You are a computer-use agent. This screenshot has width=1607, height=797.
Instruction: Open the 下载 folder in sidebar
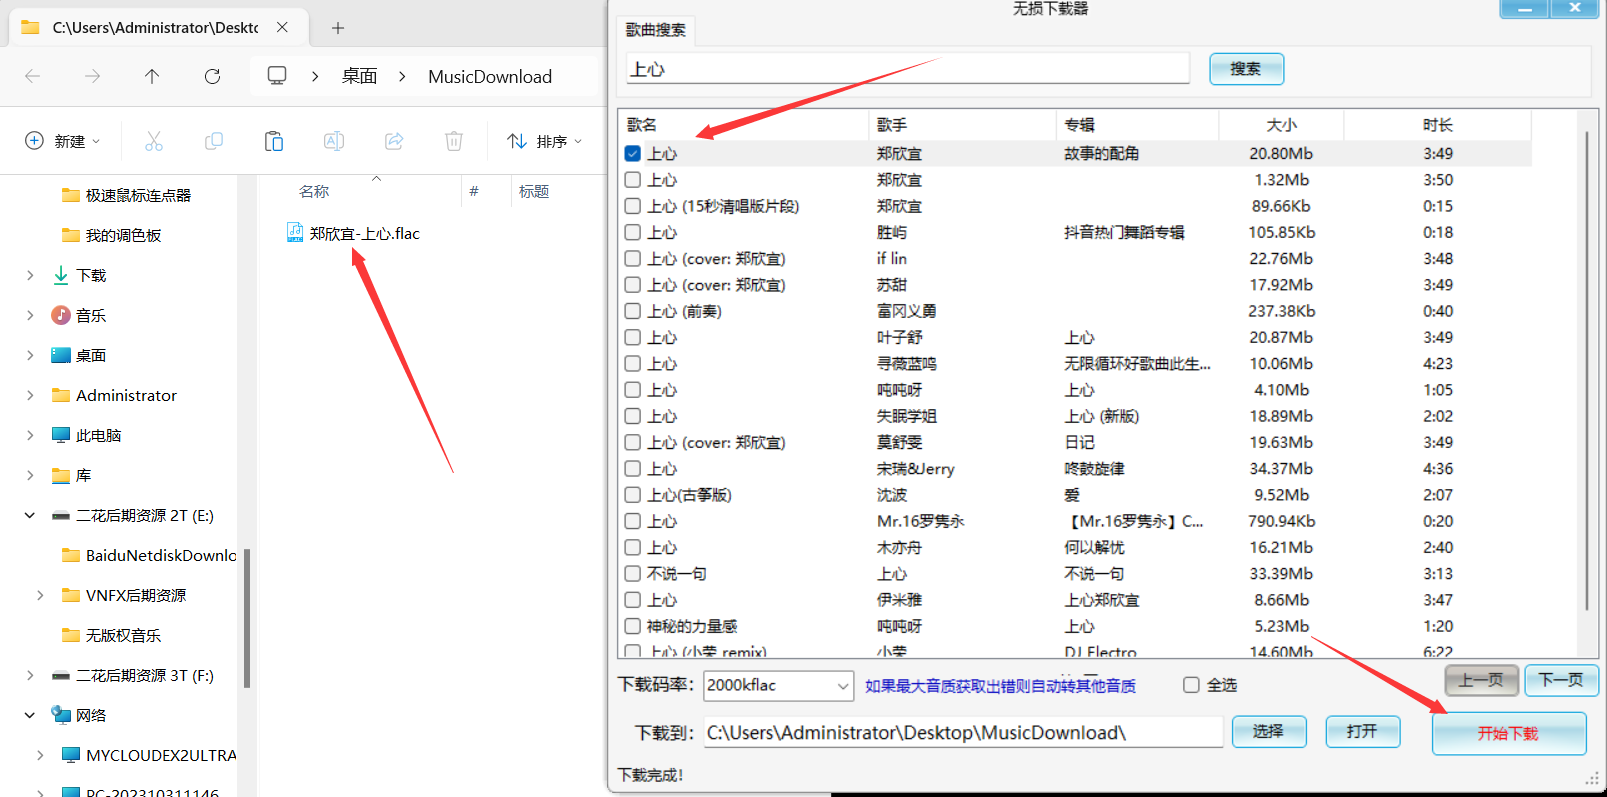[x=91, y=275]
